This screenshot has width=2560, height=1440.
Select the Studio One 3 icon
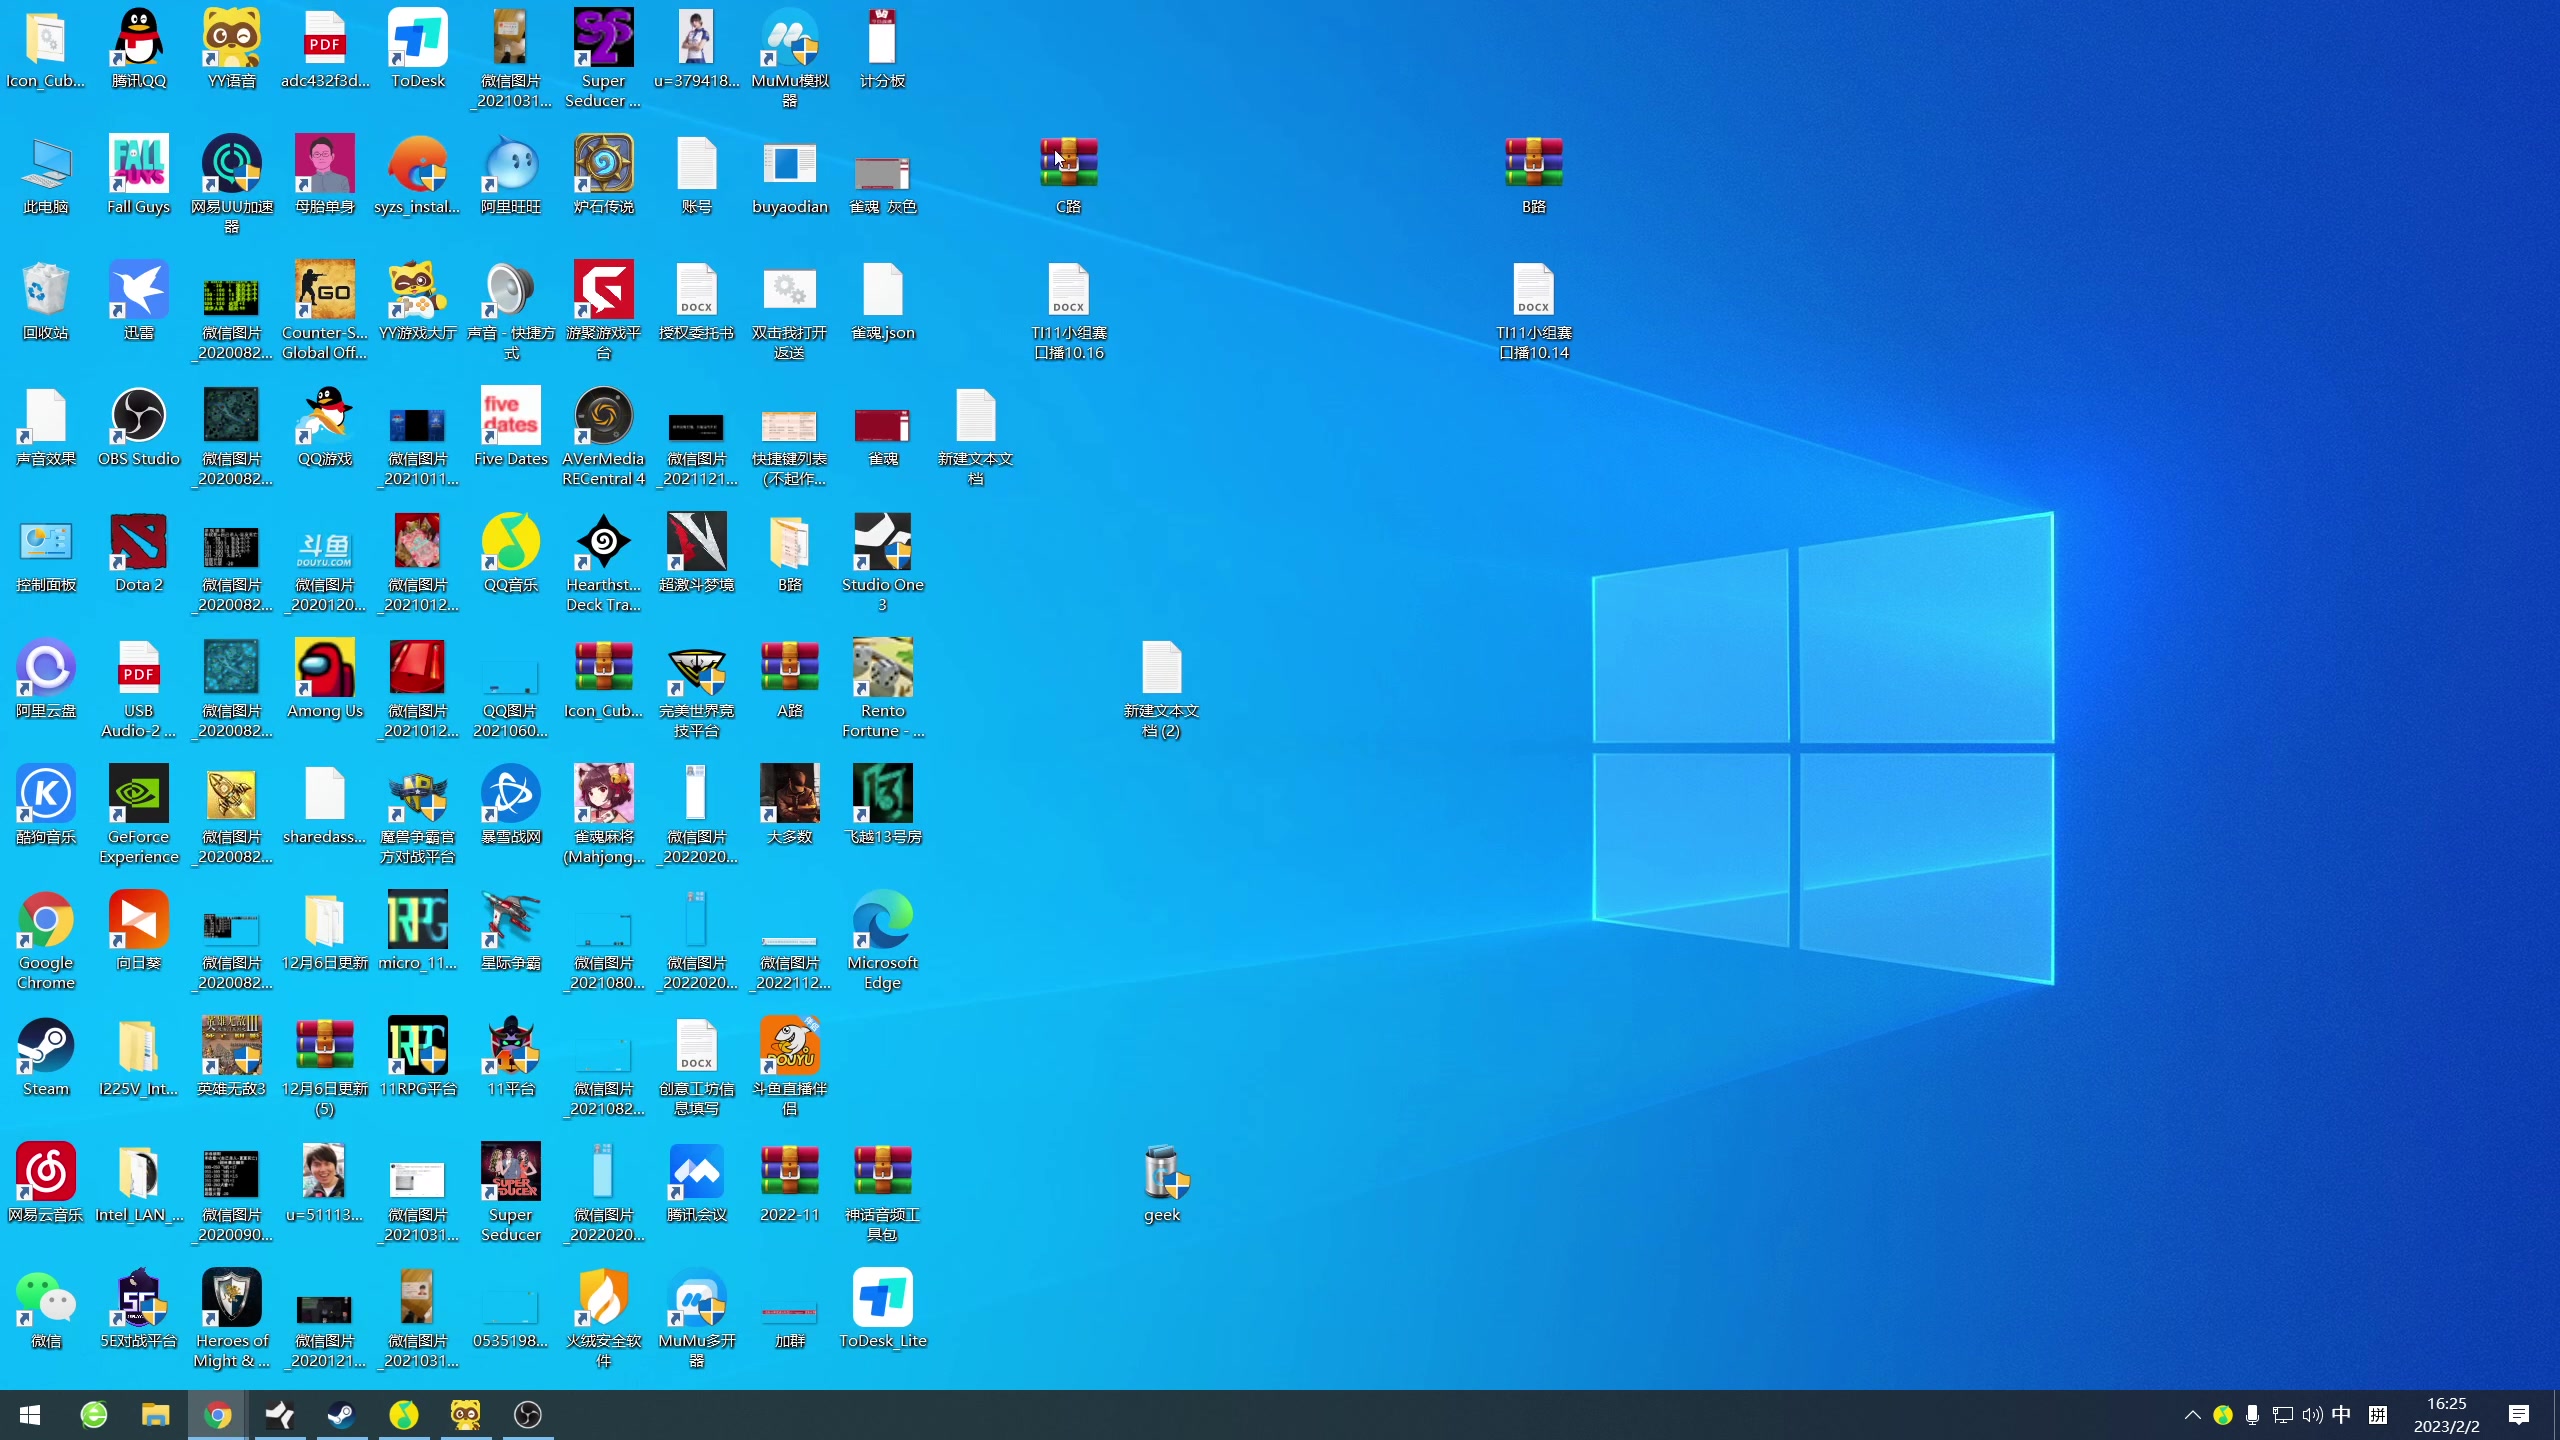coord(883,562)
